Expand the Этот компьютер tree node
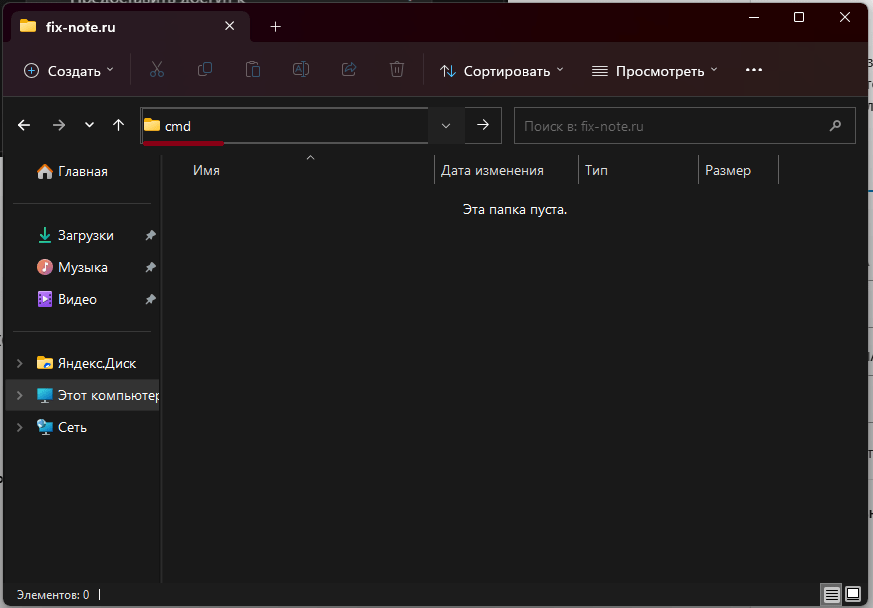This screenshot has height=608, width=873. (x=19, y=395)
